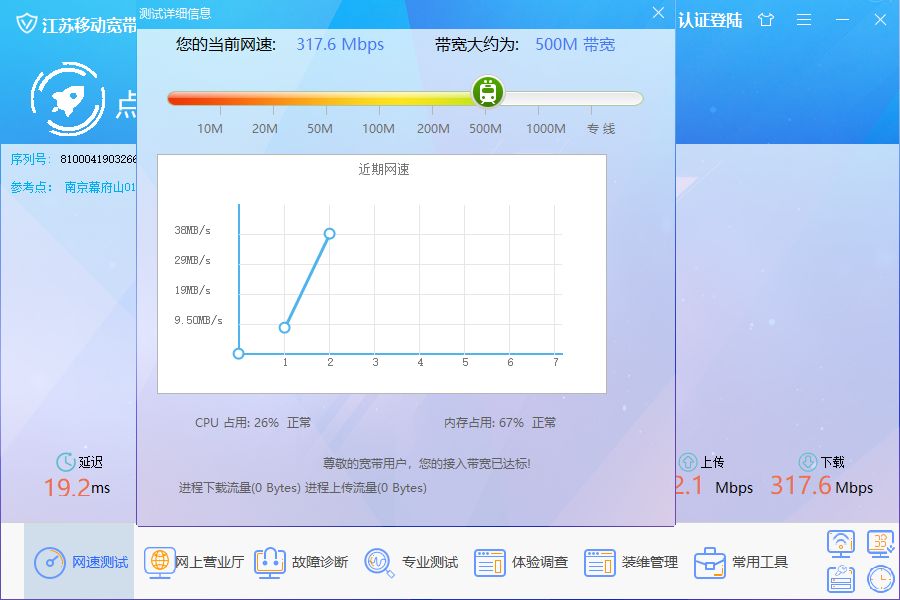Click the 近期网速 chart title
The height and width of the screenshot is (600, 900).
[x=383, y=169]
